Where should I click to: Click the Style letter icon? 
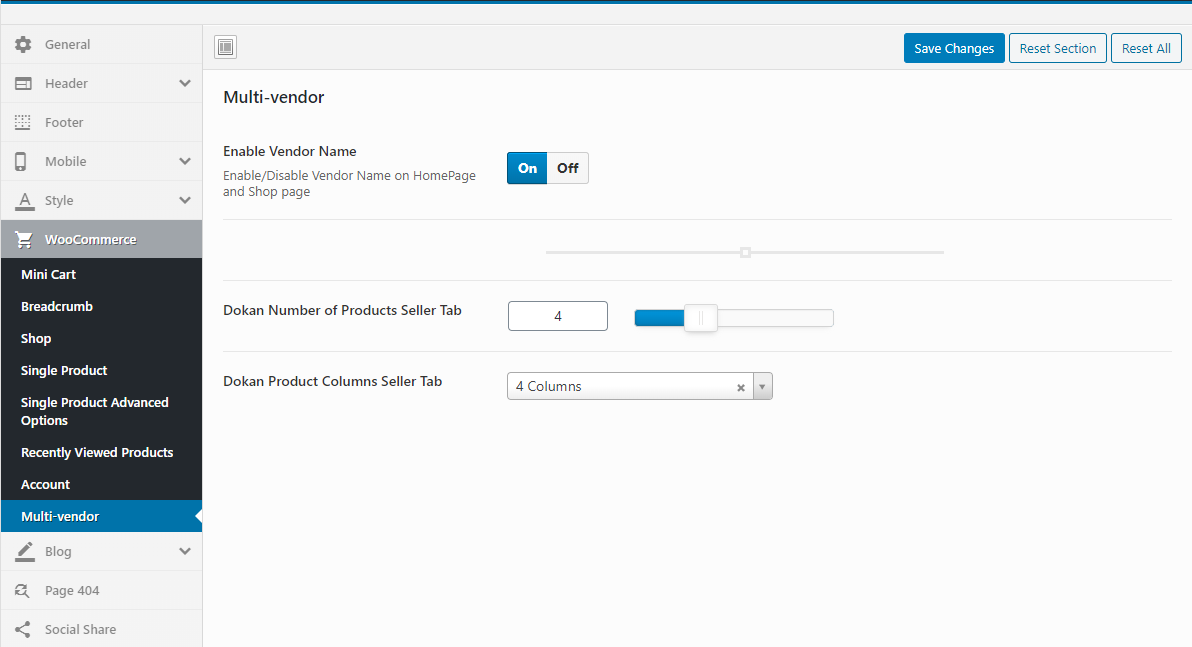(x=25, y=200)
